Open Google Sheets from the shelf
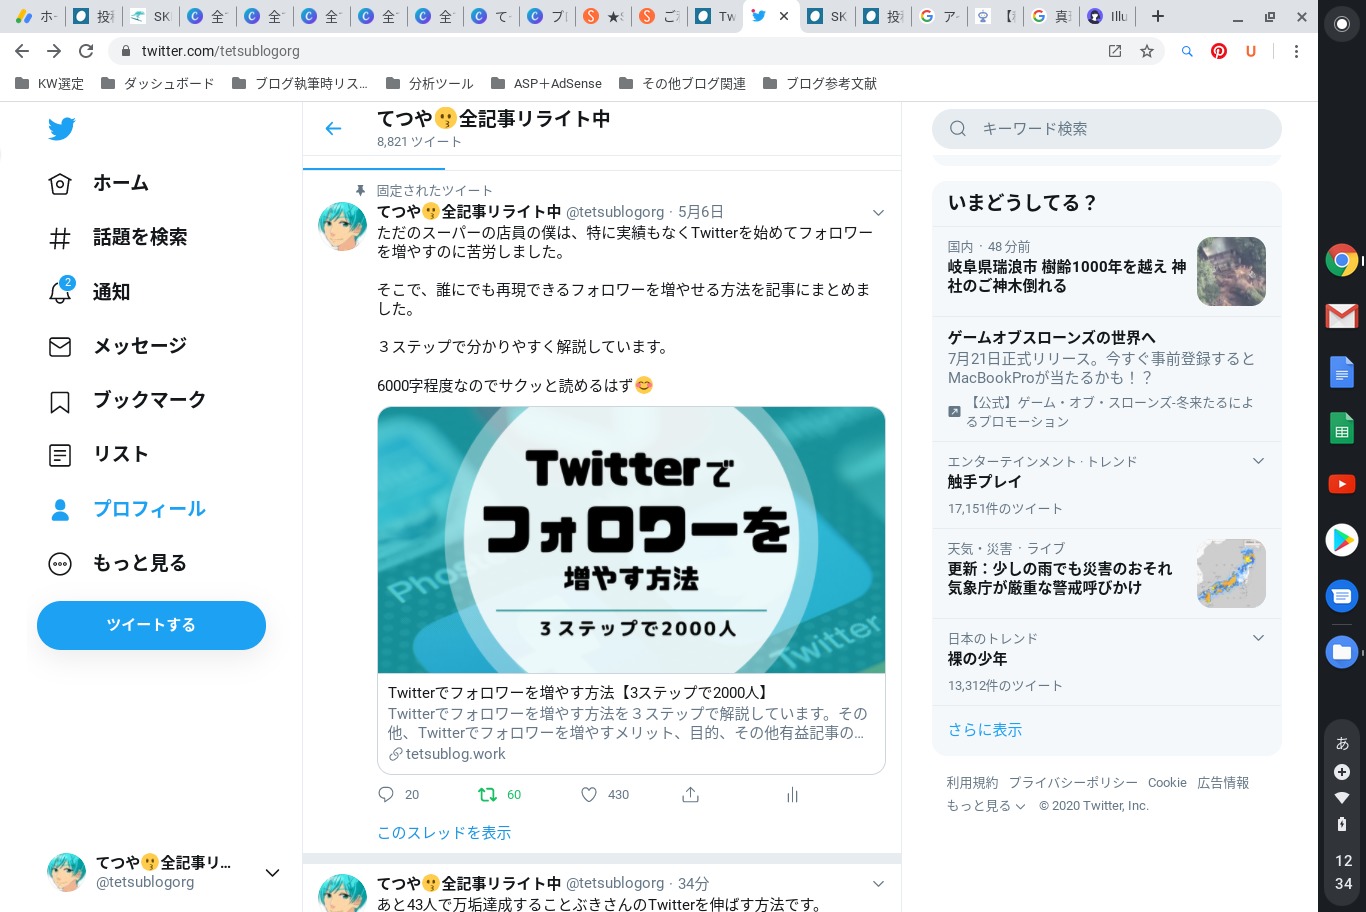The height and width of the screenshot is (912, 1366). point(1342,429)
